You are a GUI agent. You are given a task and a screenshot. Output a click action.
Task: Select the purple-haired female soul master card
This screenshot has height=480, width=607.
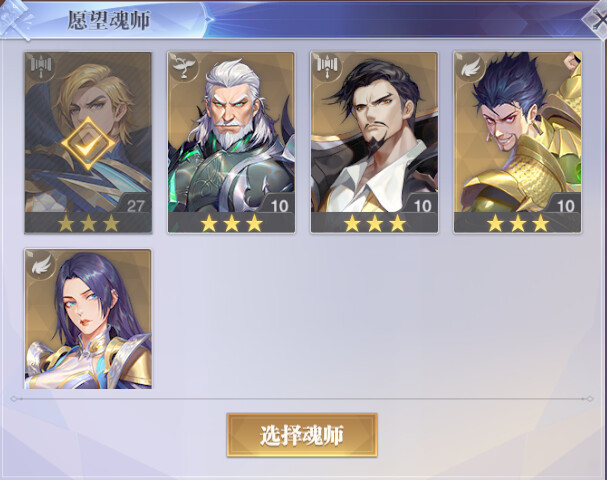tap(88, 319)
